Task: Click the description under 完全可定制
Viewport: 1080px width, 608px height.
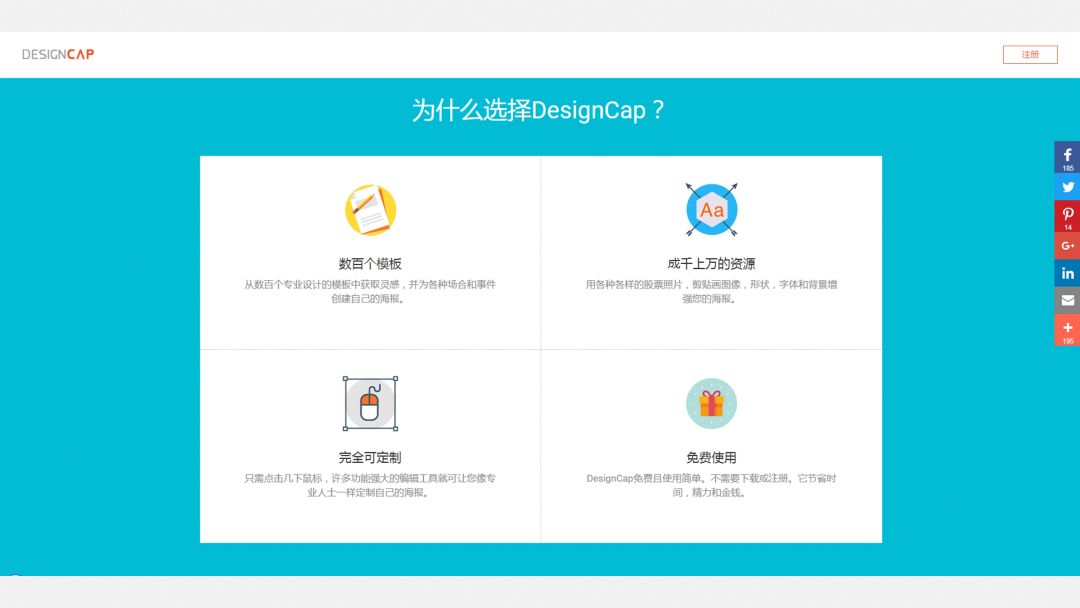Action: pos(370,485)
